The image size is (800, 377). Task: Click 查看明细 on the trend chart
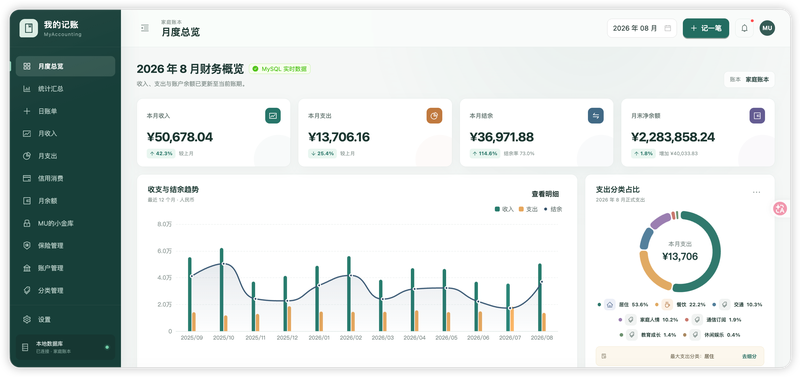coord(545,194)
